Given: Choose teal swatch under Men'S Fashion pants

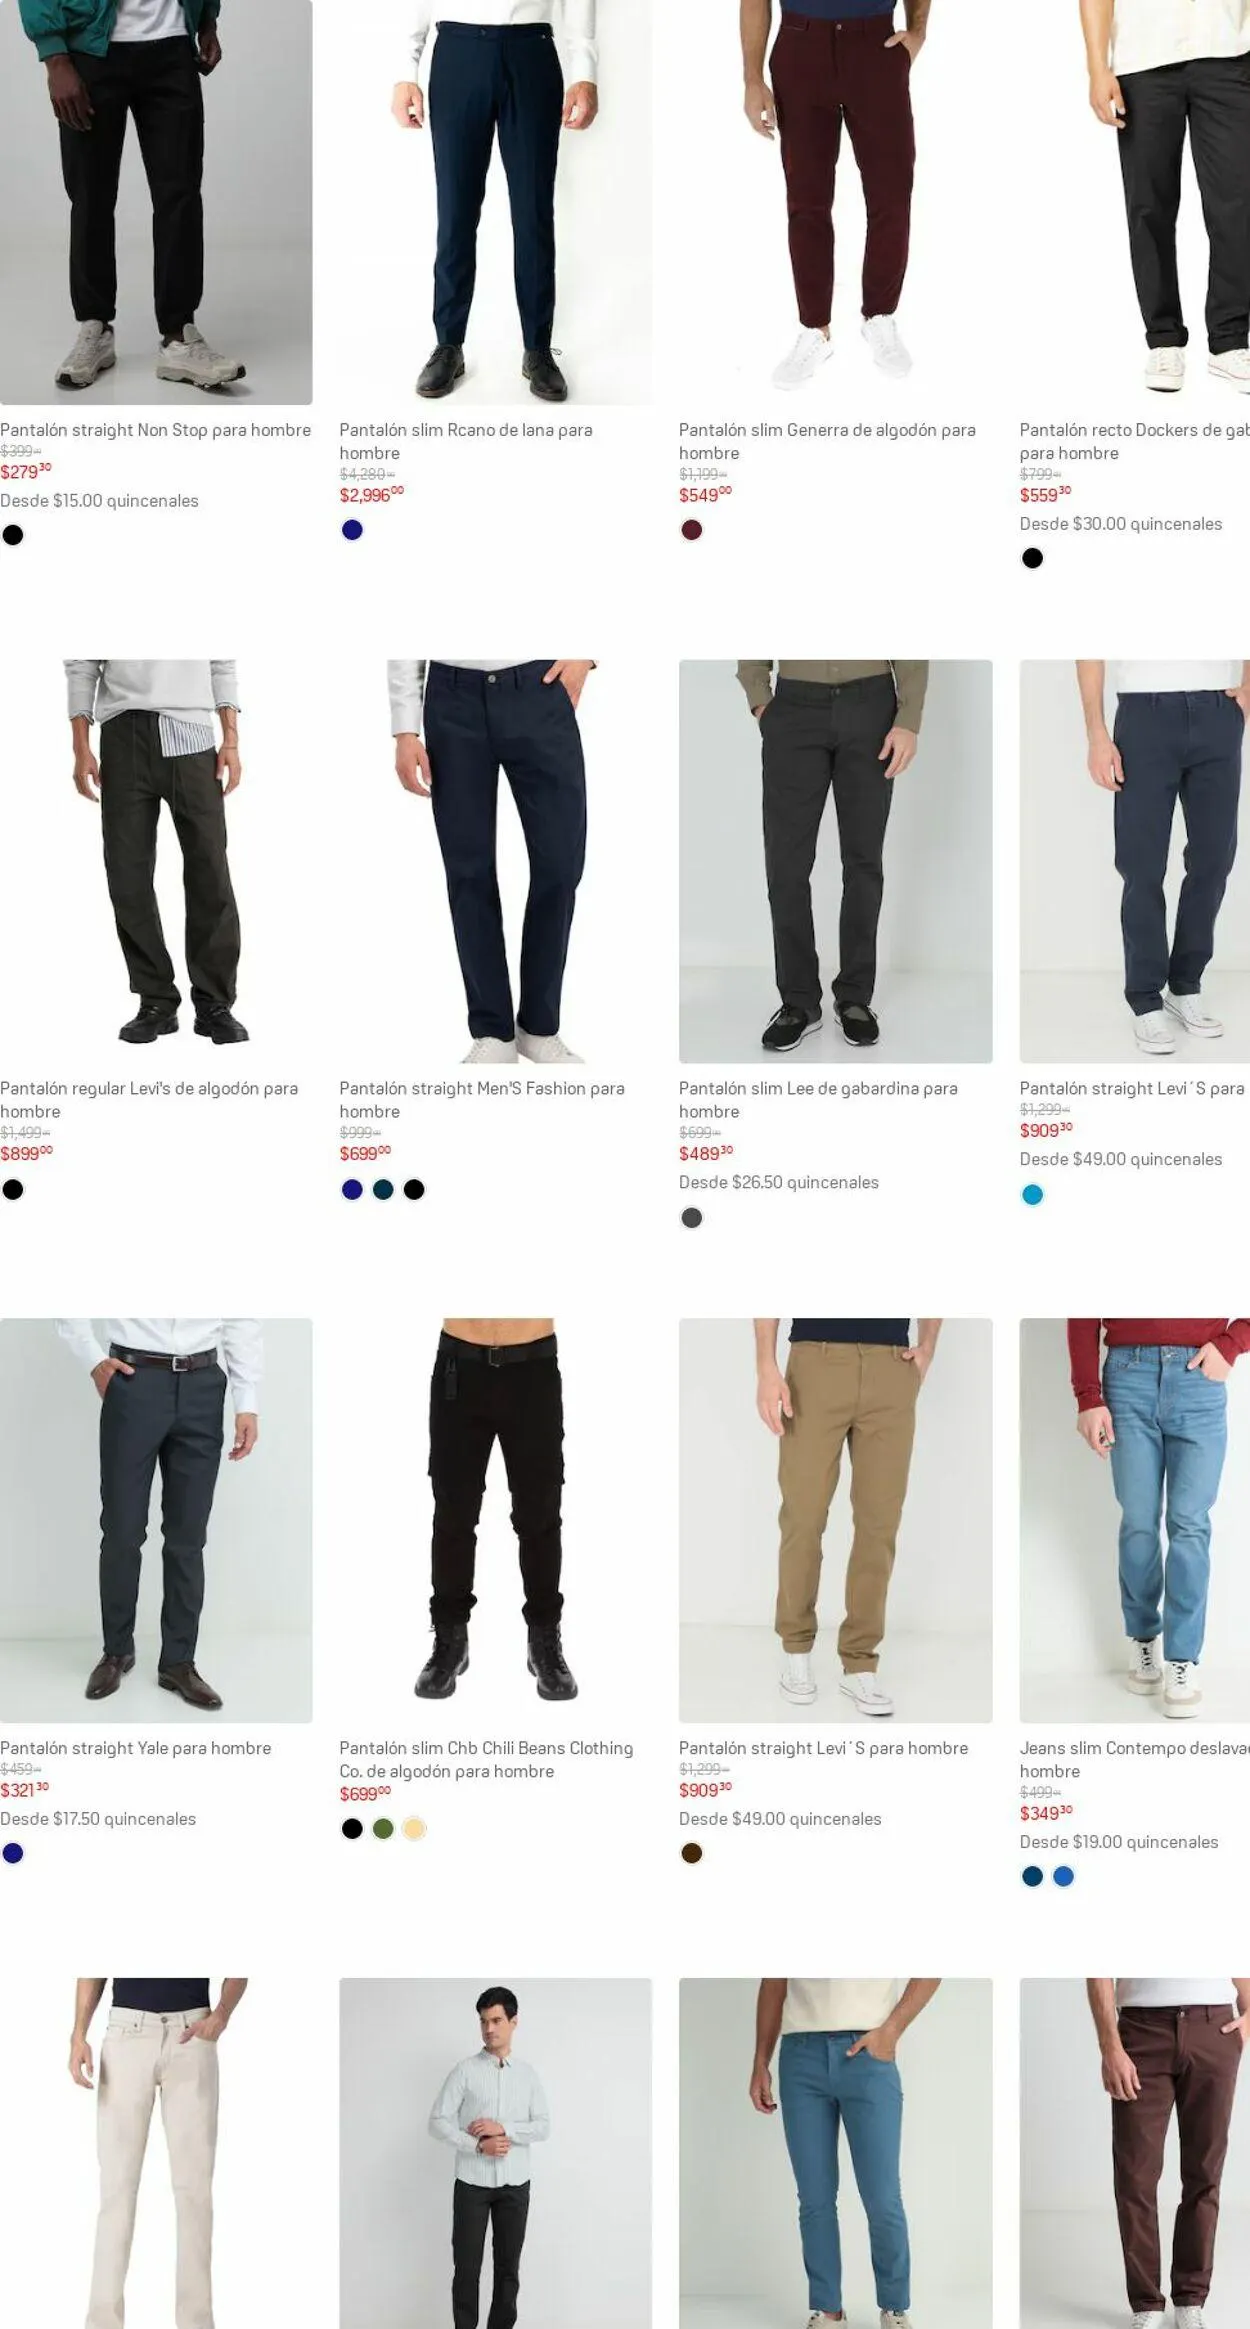Looking at the screenshot, I should tap(383, 1189).
